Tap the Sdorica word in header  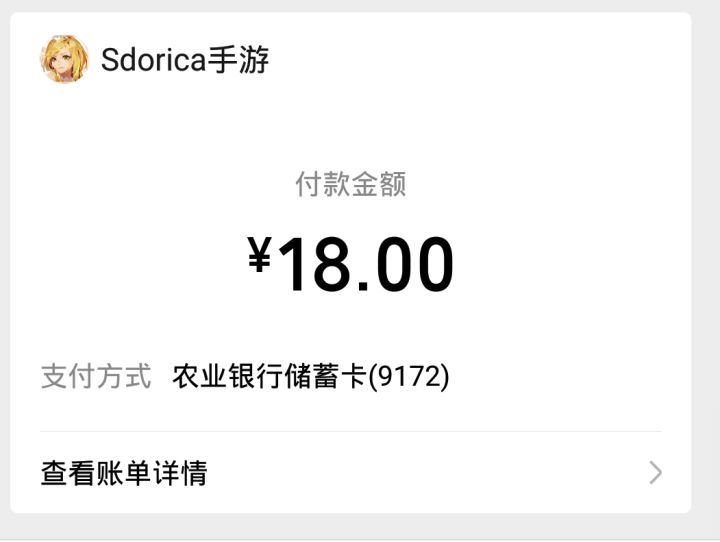(x=153, y=60)
